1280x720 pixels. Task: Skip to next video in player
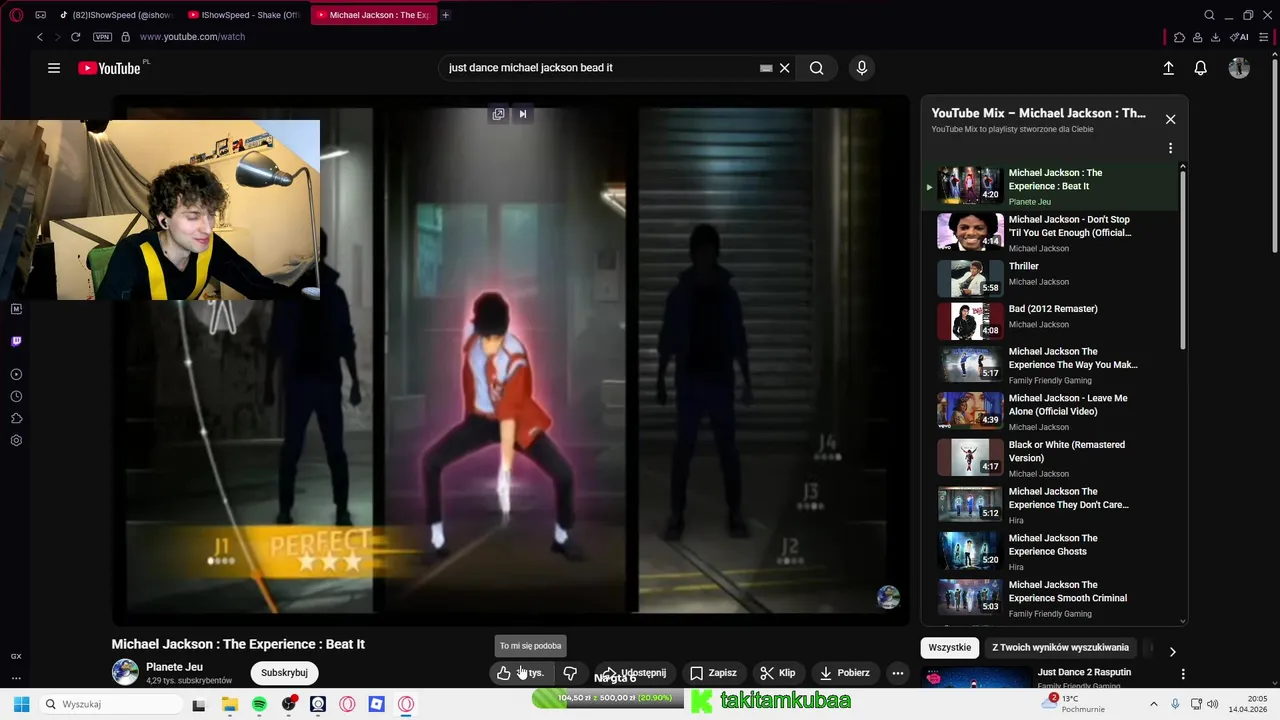pyautogui.click(x=522, y=114)
